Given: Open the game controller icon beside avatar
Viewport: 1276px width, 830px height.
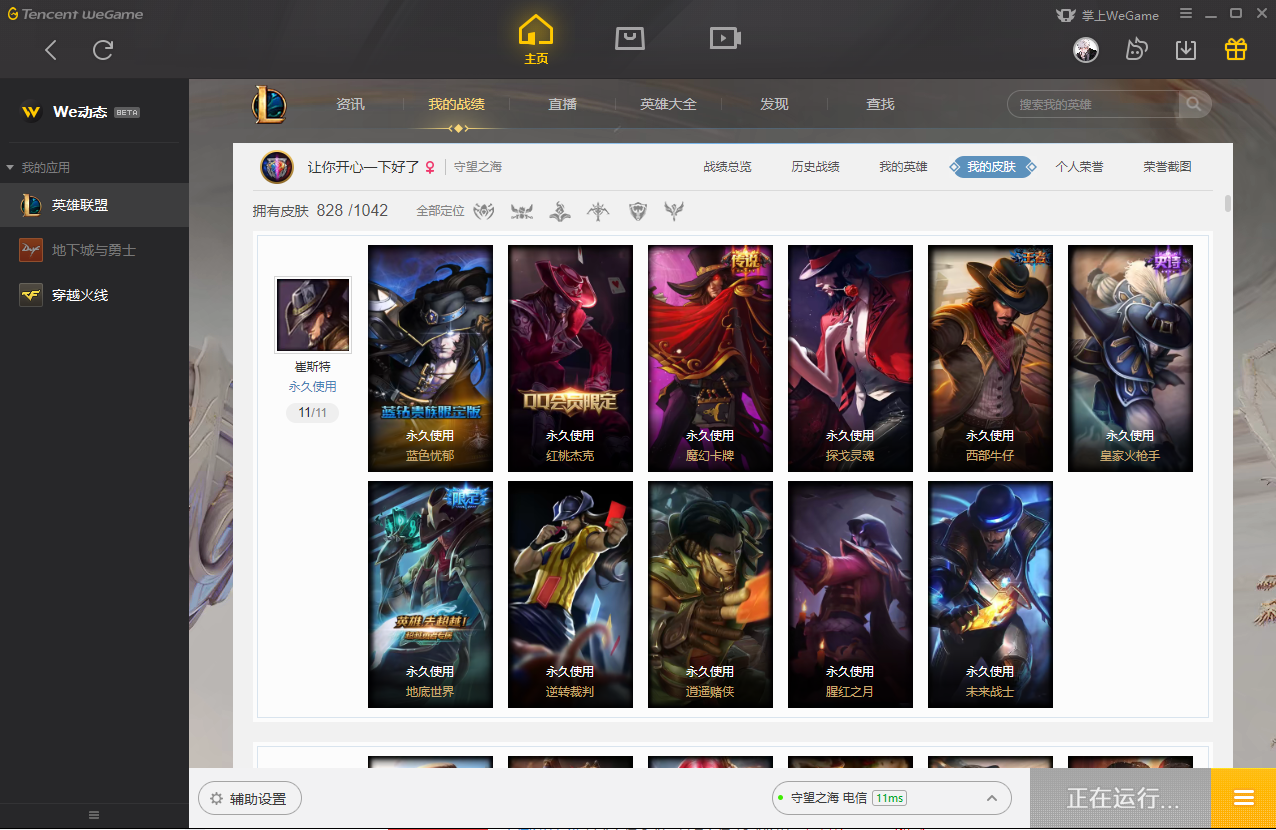Looking at the screenshot, I should point(1136,49).
